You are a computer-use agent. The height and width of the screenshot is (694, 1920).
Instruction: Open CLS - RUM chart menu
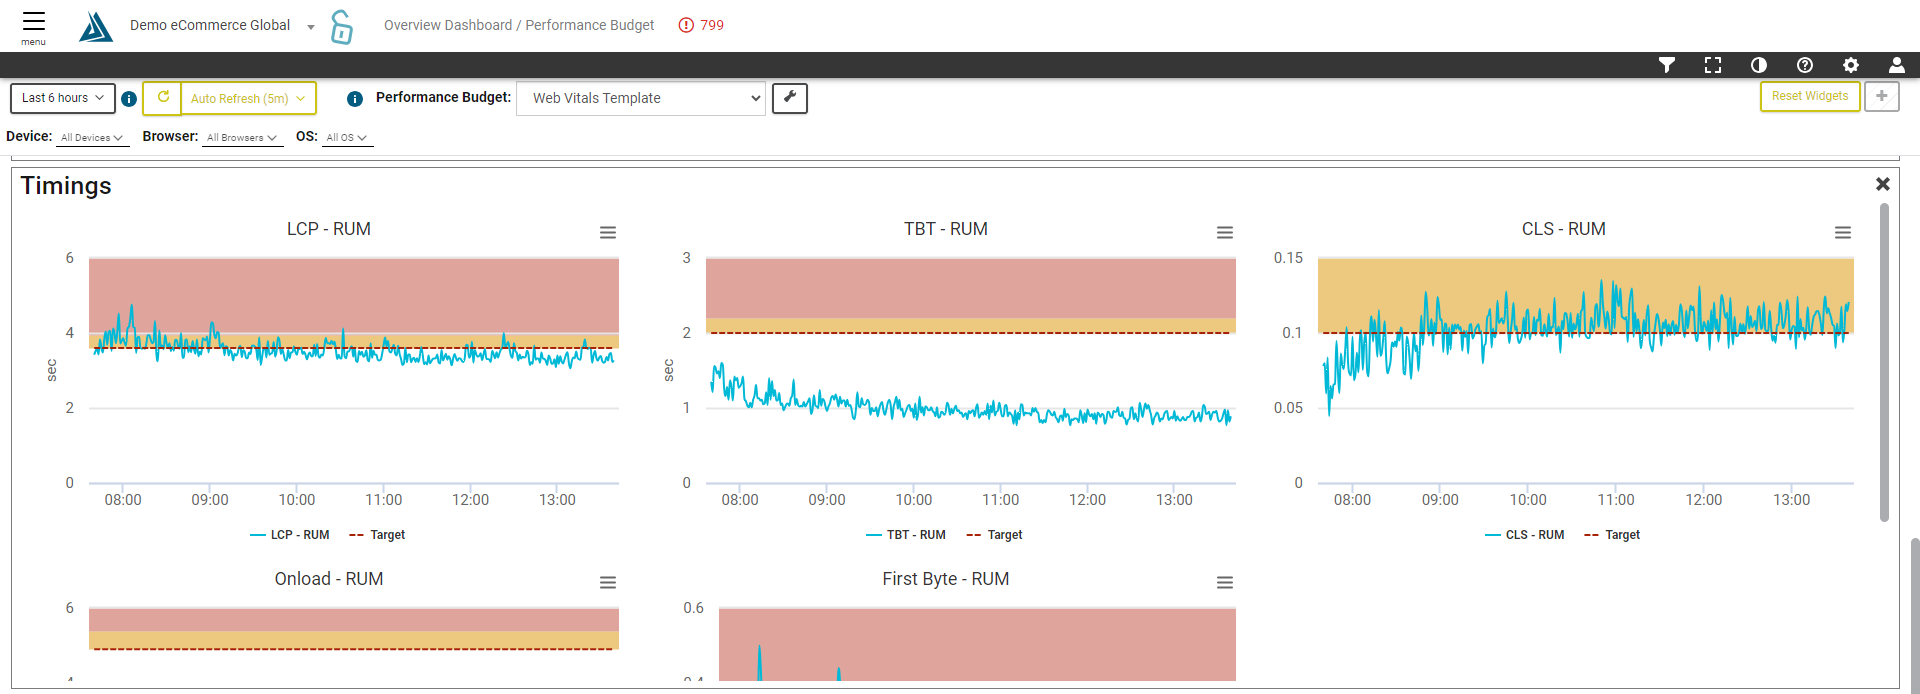pos(1843,233)
